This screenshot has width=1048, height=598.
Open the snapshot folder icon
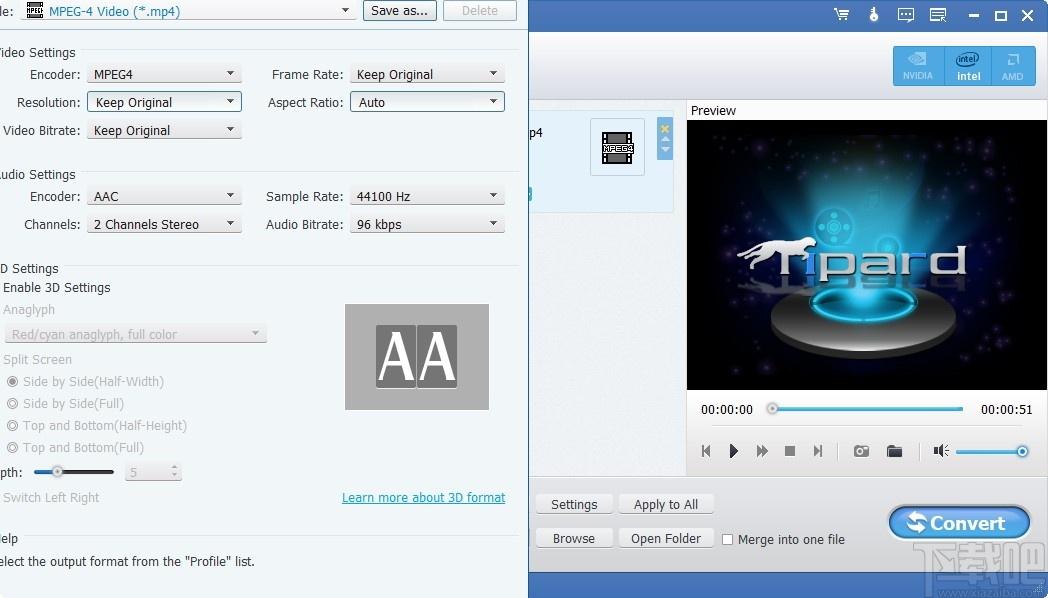[894, 451]
